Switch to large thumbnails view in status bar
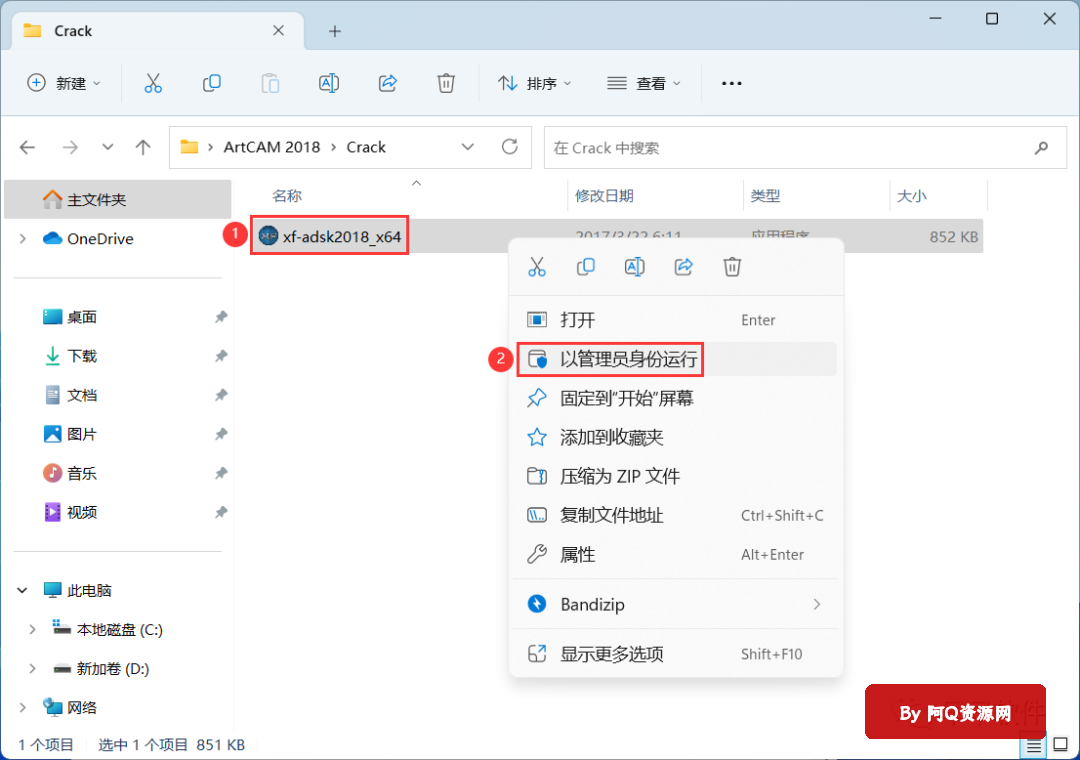 tap(1061, 746)
